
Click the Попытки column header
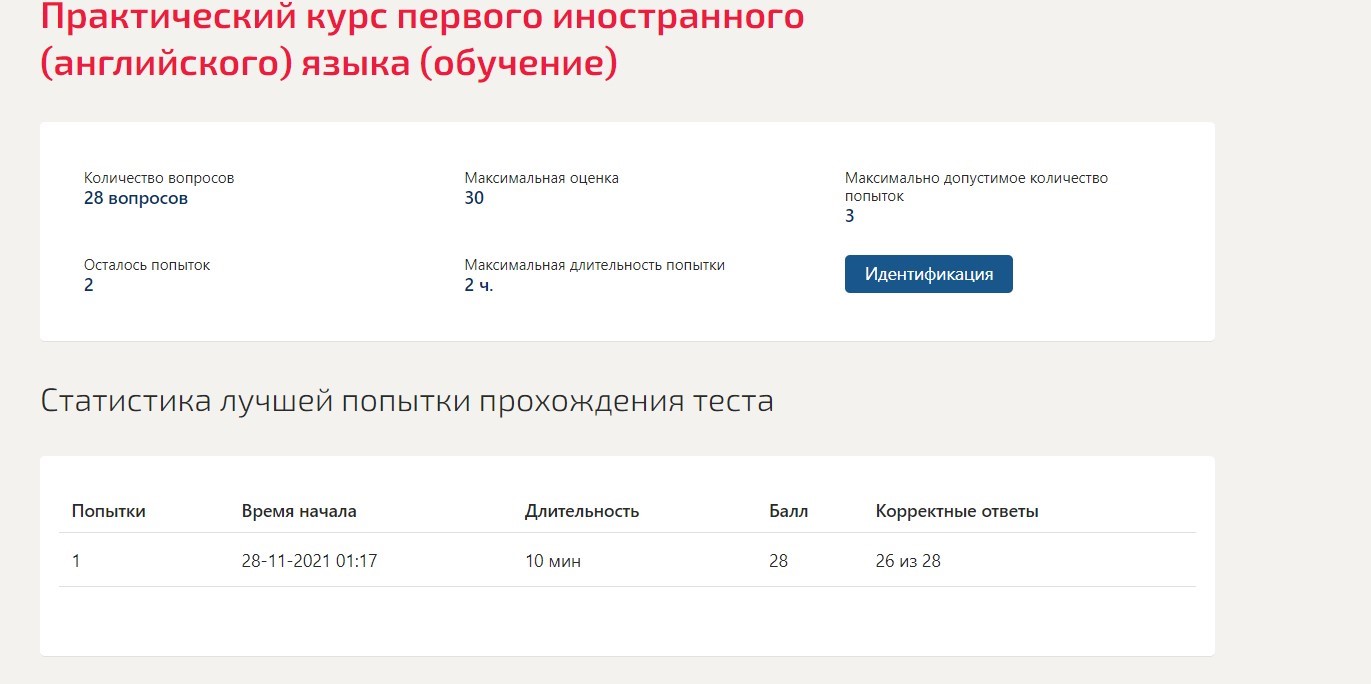coord(109,511)
